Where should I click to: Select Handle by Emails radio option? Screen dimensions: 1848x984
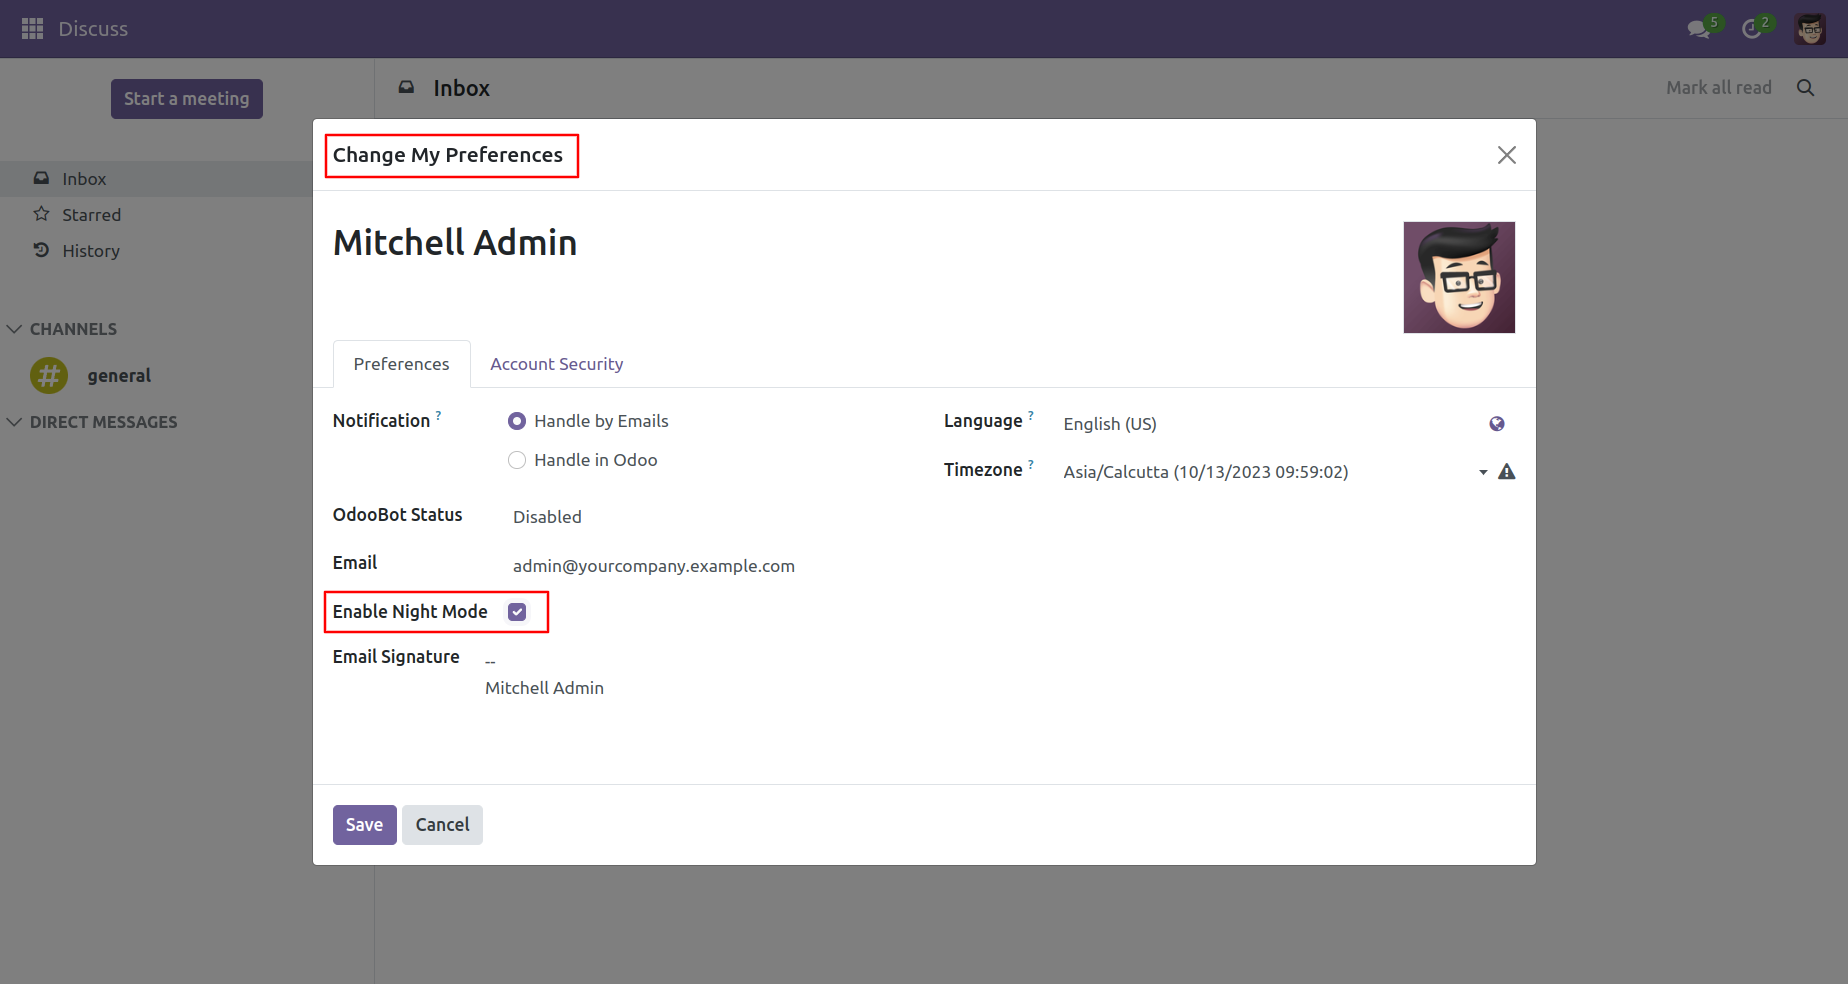(517, 421)
